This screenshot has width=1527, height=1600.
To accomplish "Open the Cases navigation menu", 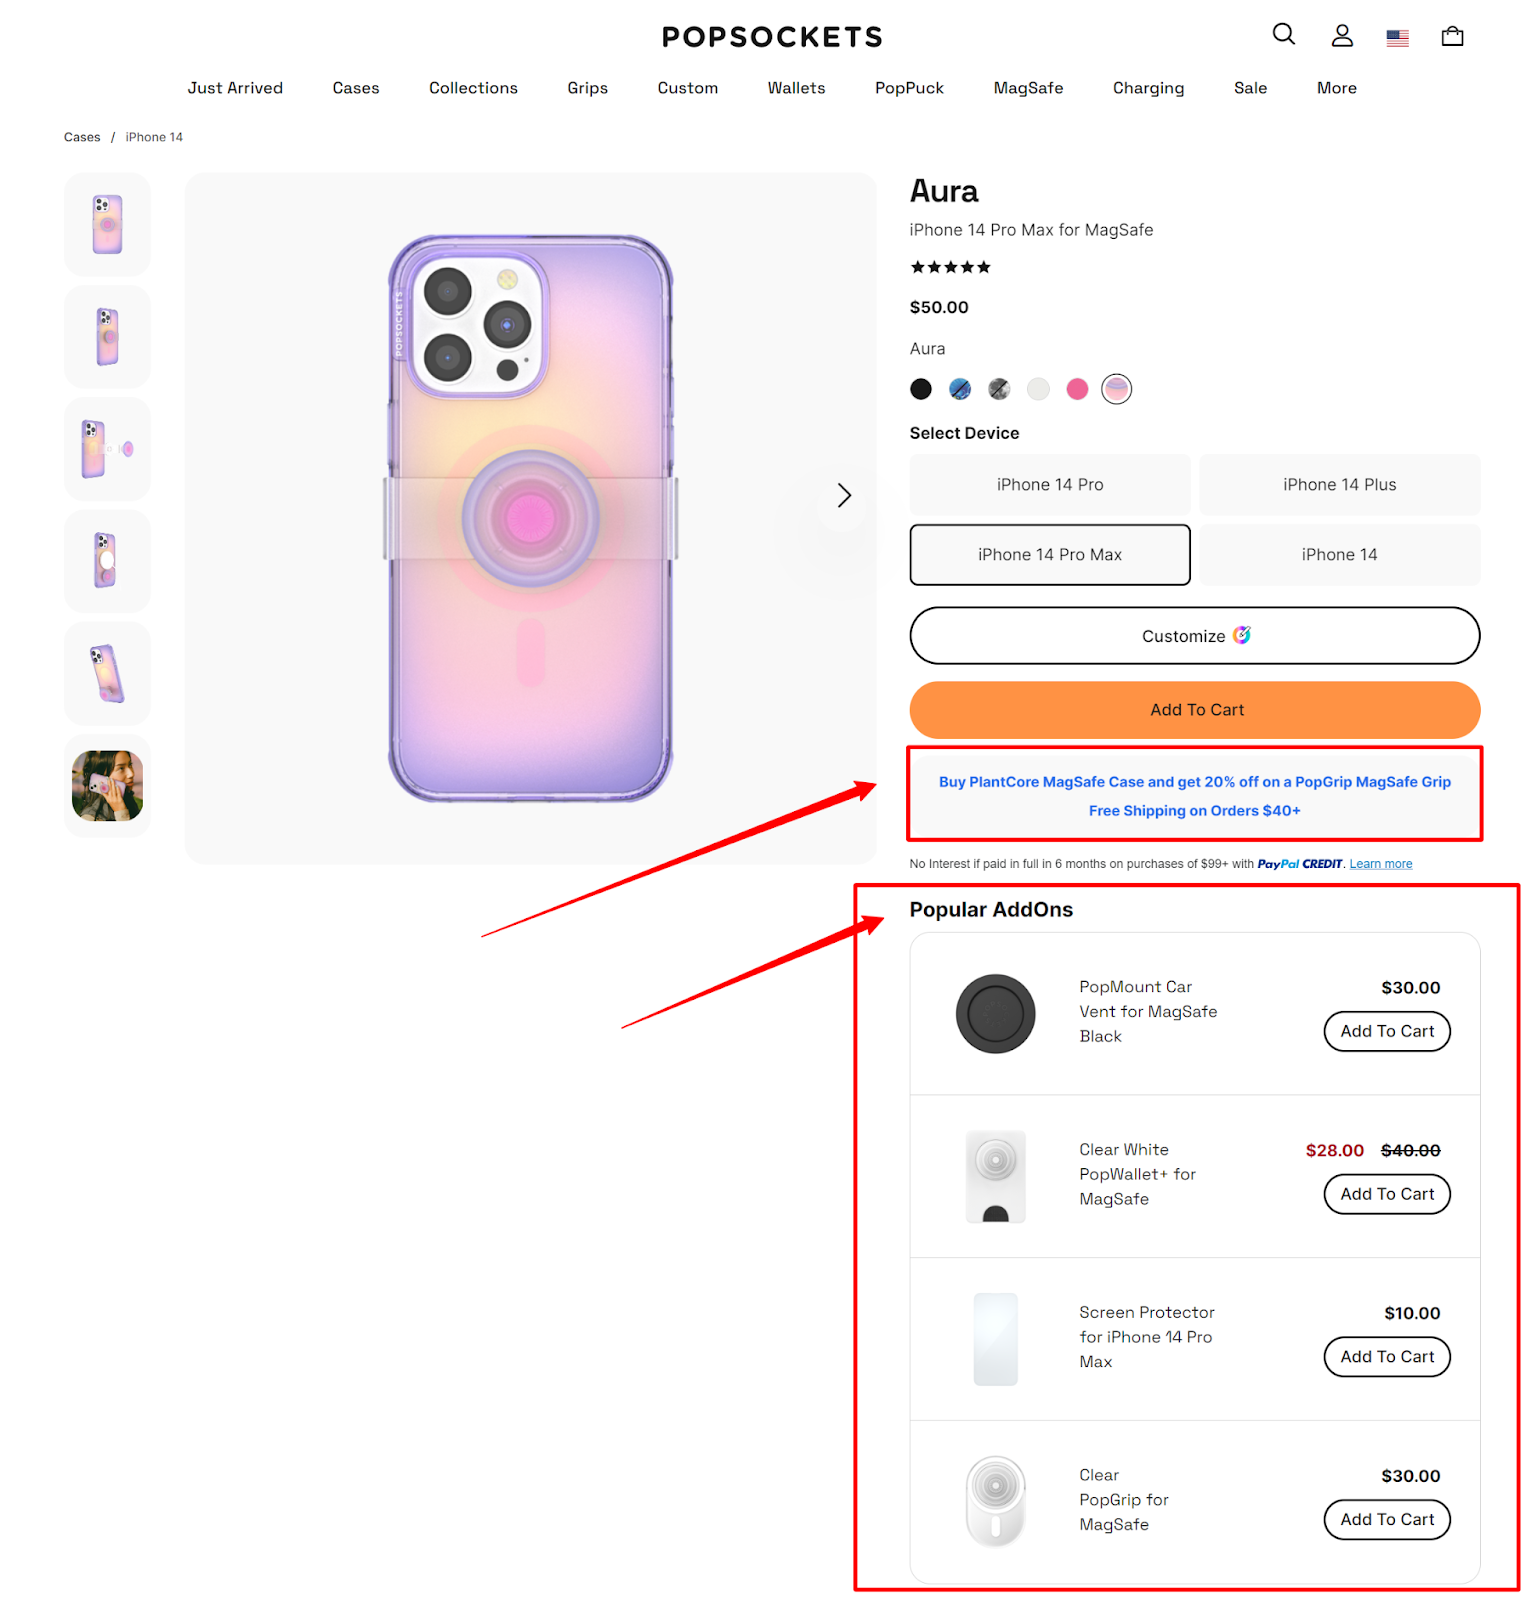I will (x=356, y=88).
